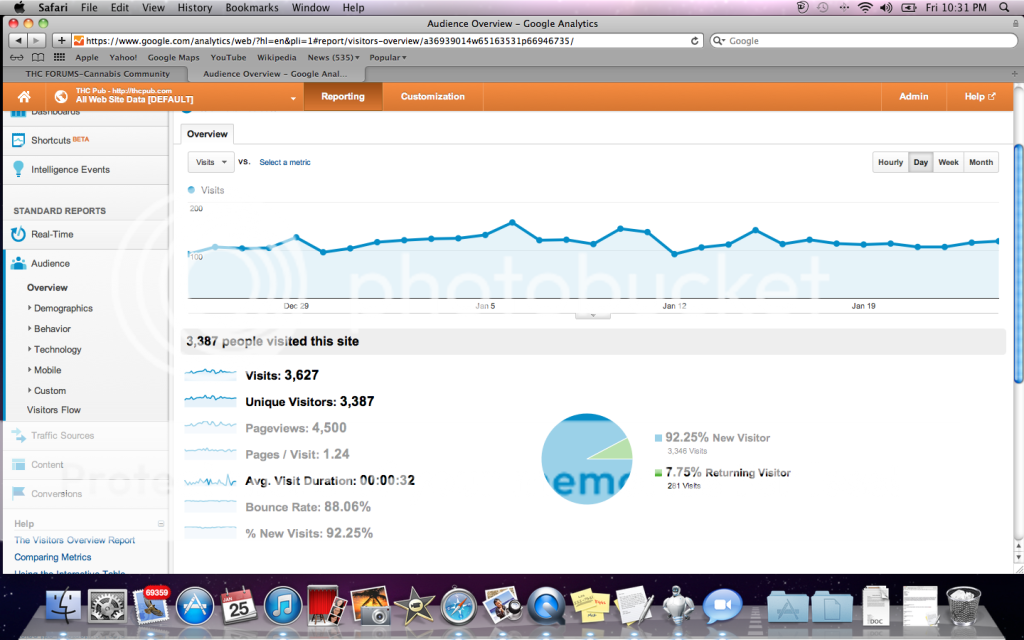
Task: Open the Bookmarks menu in menu bar
Action: [252, 8]
